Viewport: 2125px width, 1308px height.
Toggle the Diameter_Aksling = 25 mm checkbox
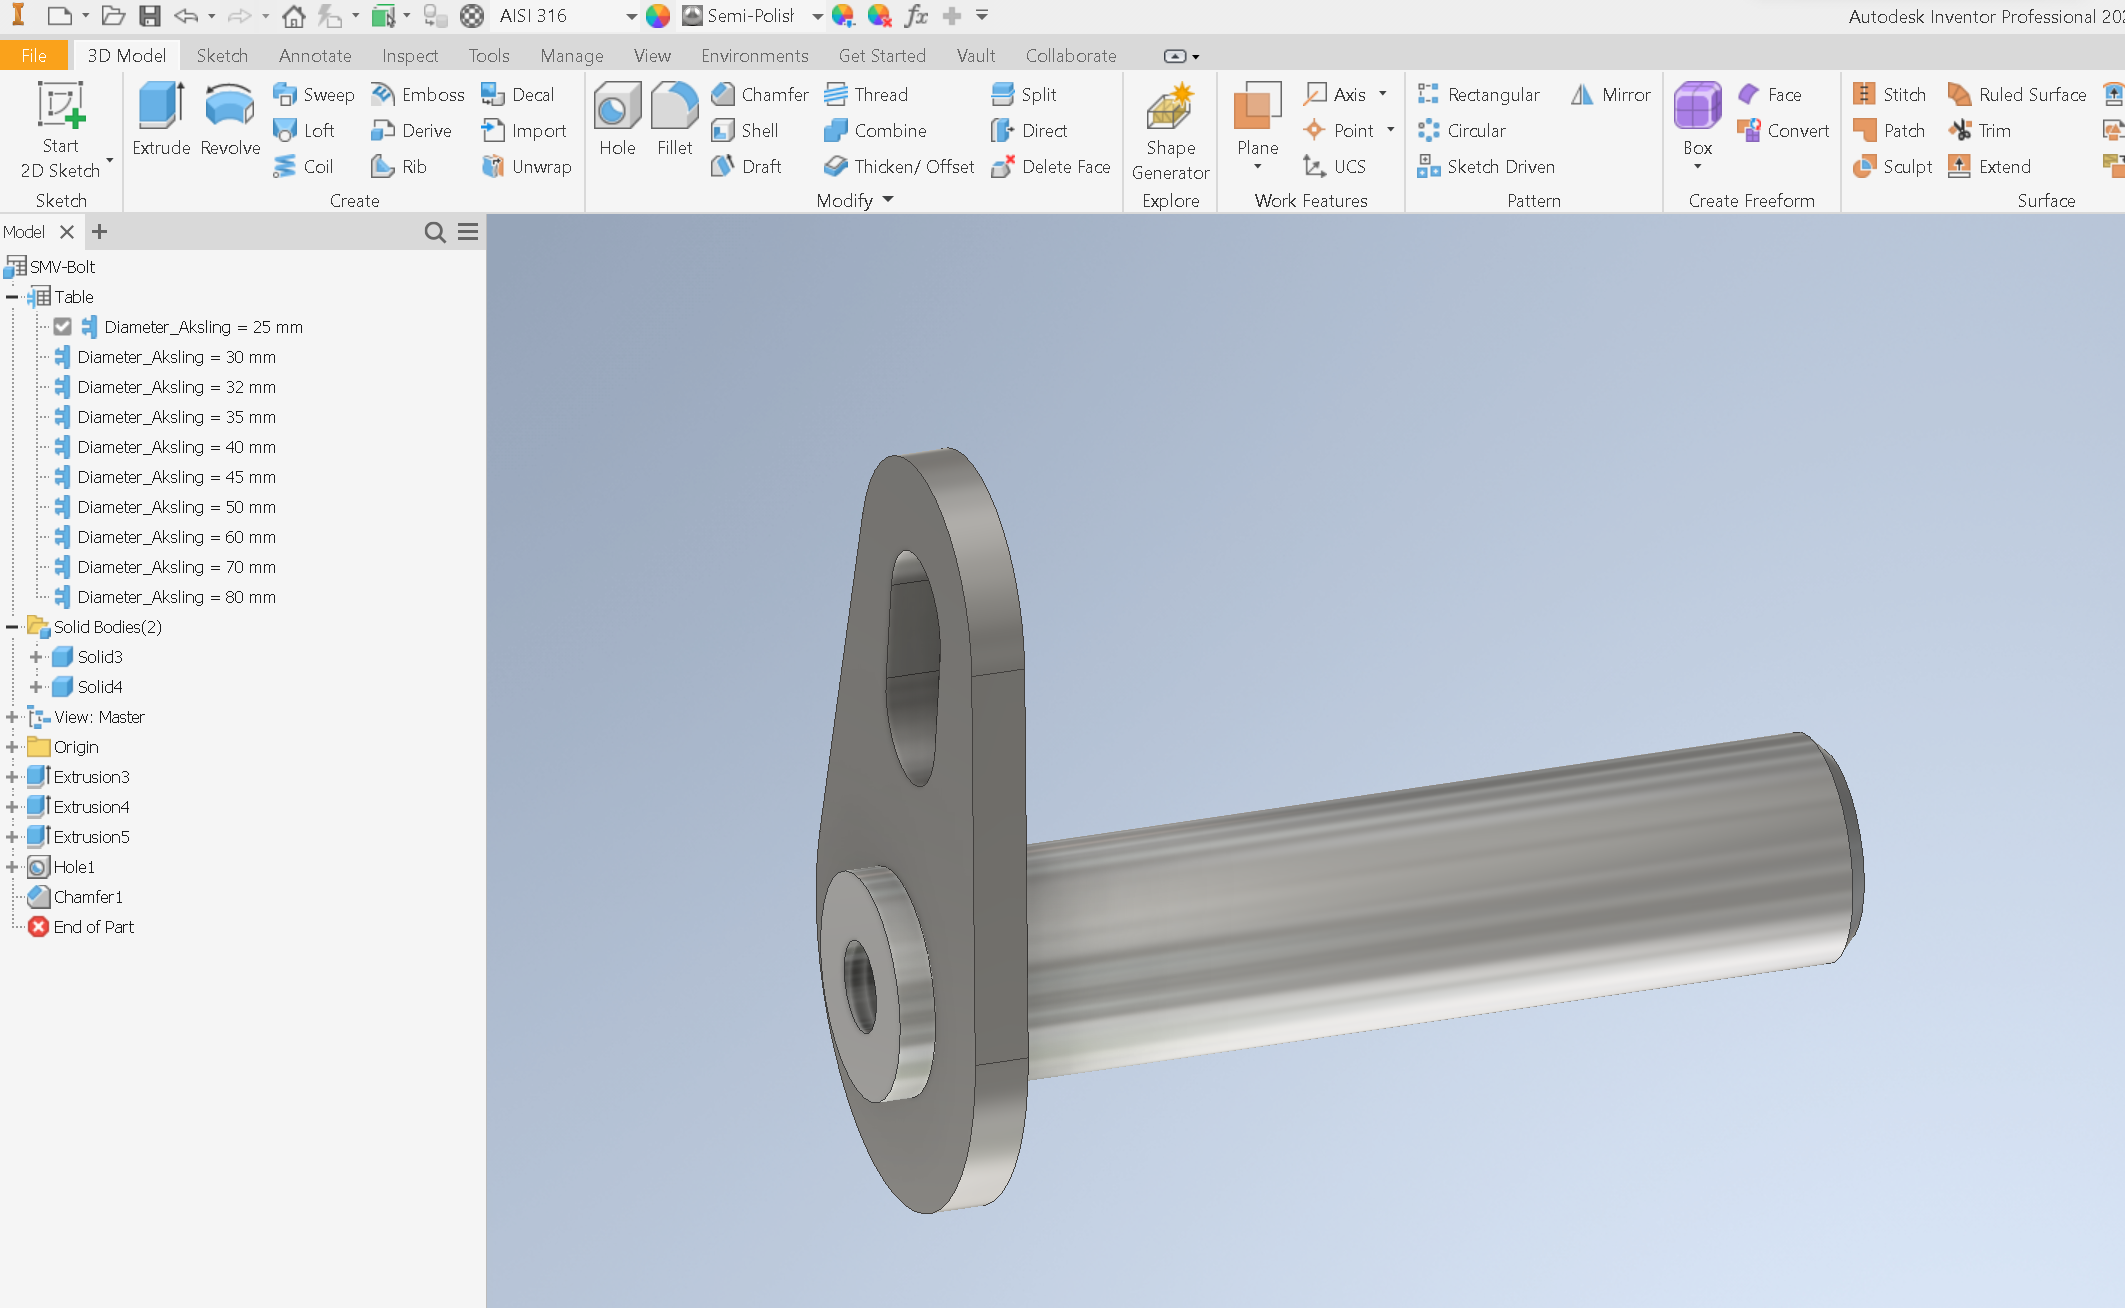(63, 327)
